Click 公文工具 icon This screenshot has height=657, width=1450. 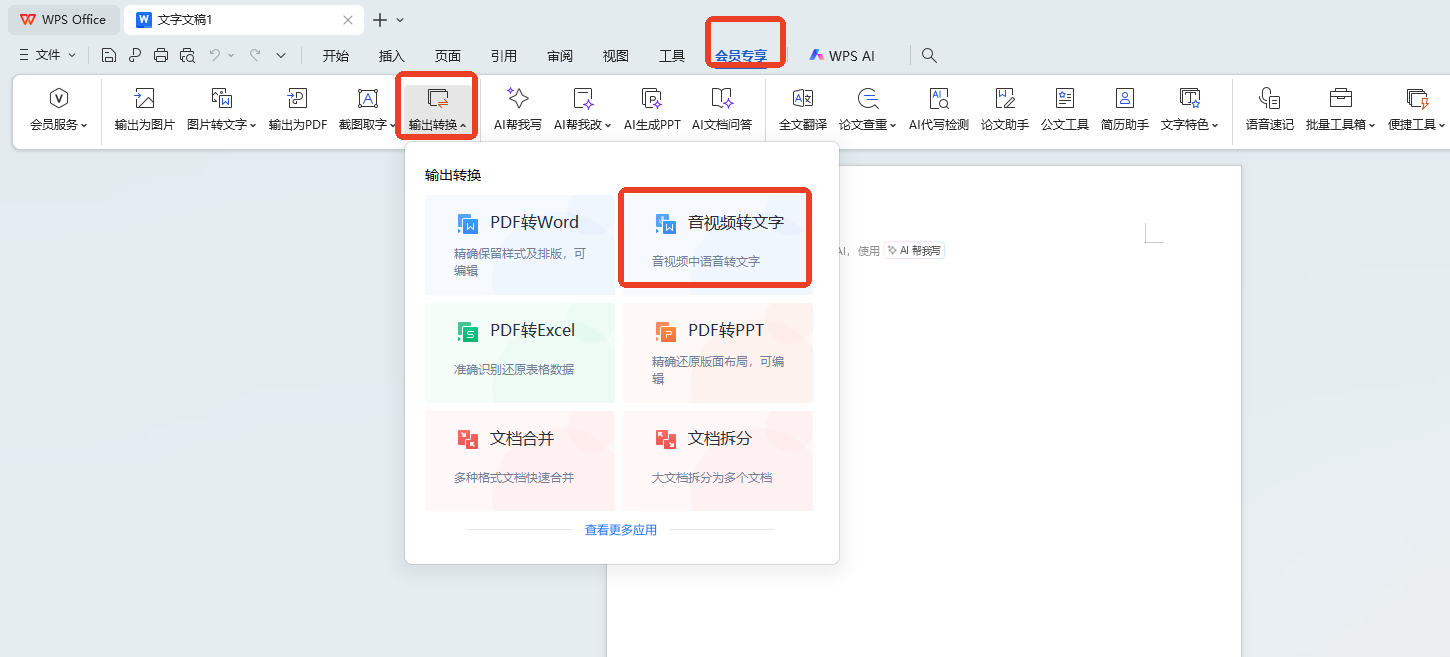pyautogui.click(x=1064, y=98)
